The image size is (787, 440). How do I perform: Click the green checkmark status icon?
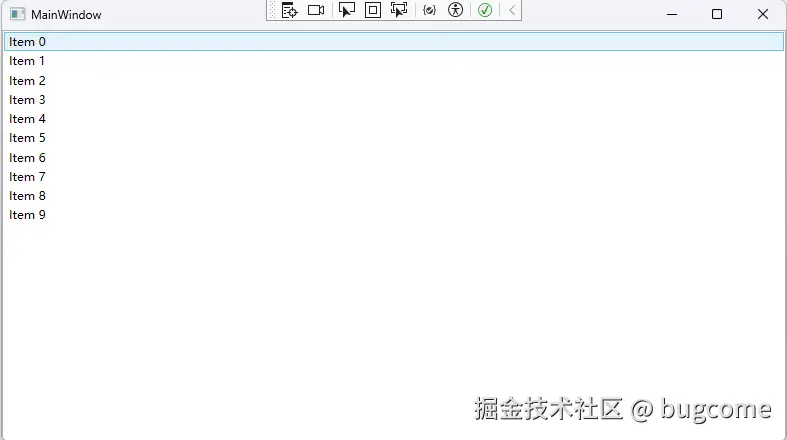(485, 10)
